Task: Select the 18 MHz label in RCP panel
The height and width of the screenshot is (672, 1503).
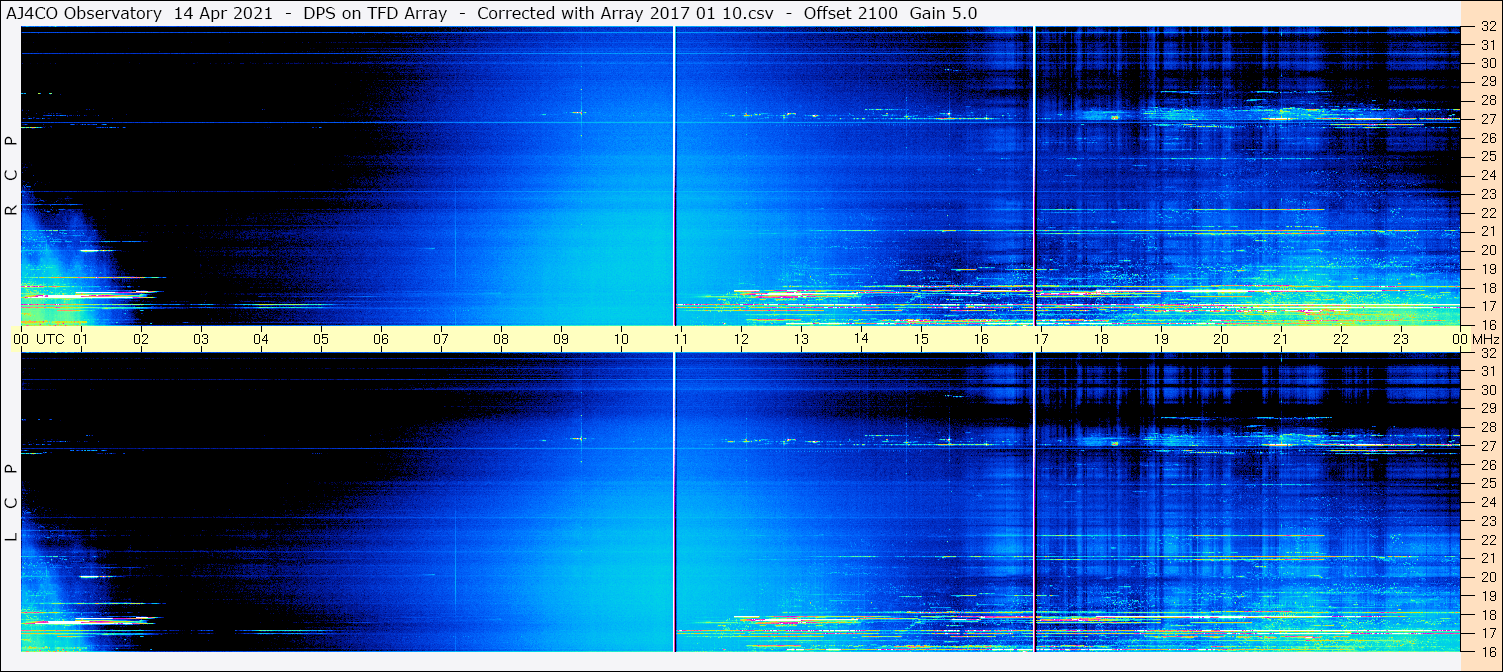Action: tap(1488, 288)
